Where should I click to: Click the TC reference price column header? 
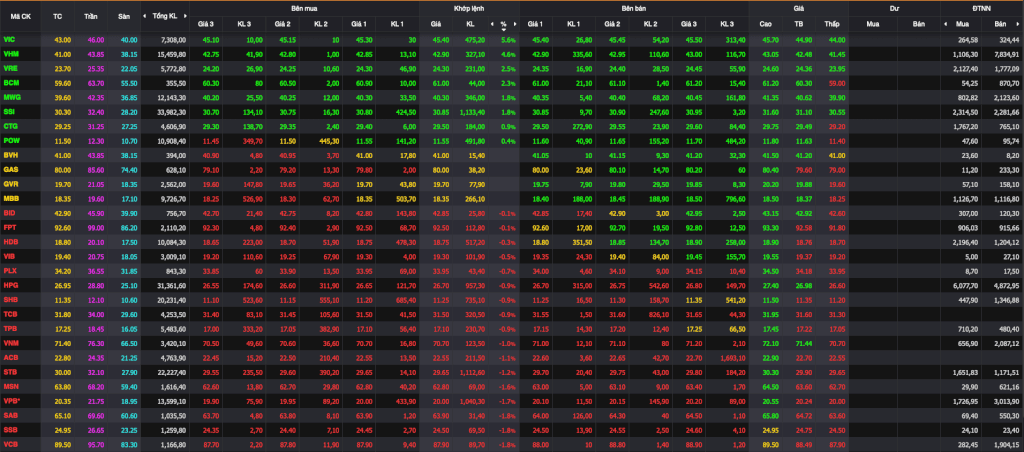(57, 16)
